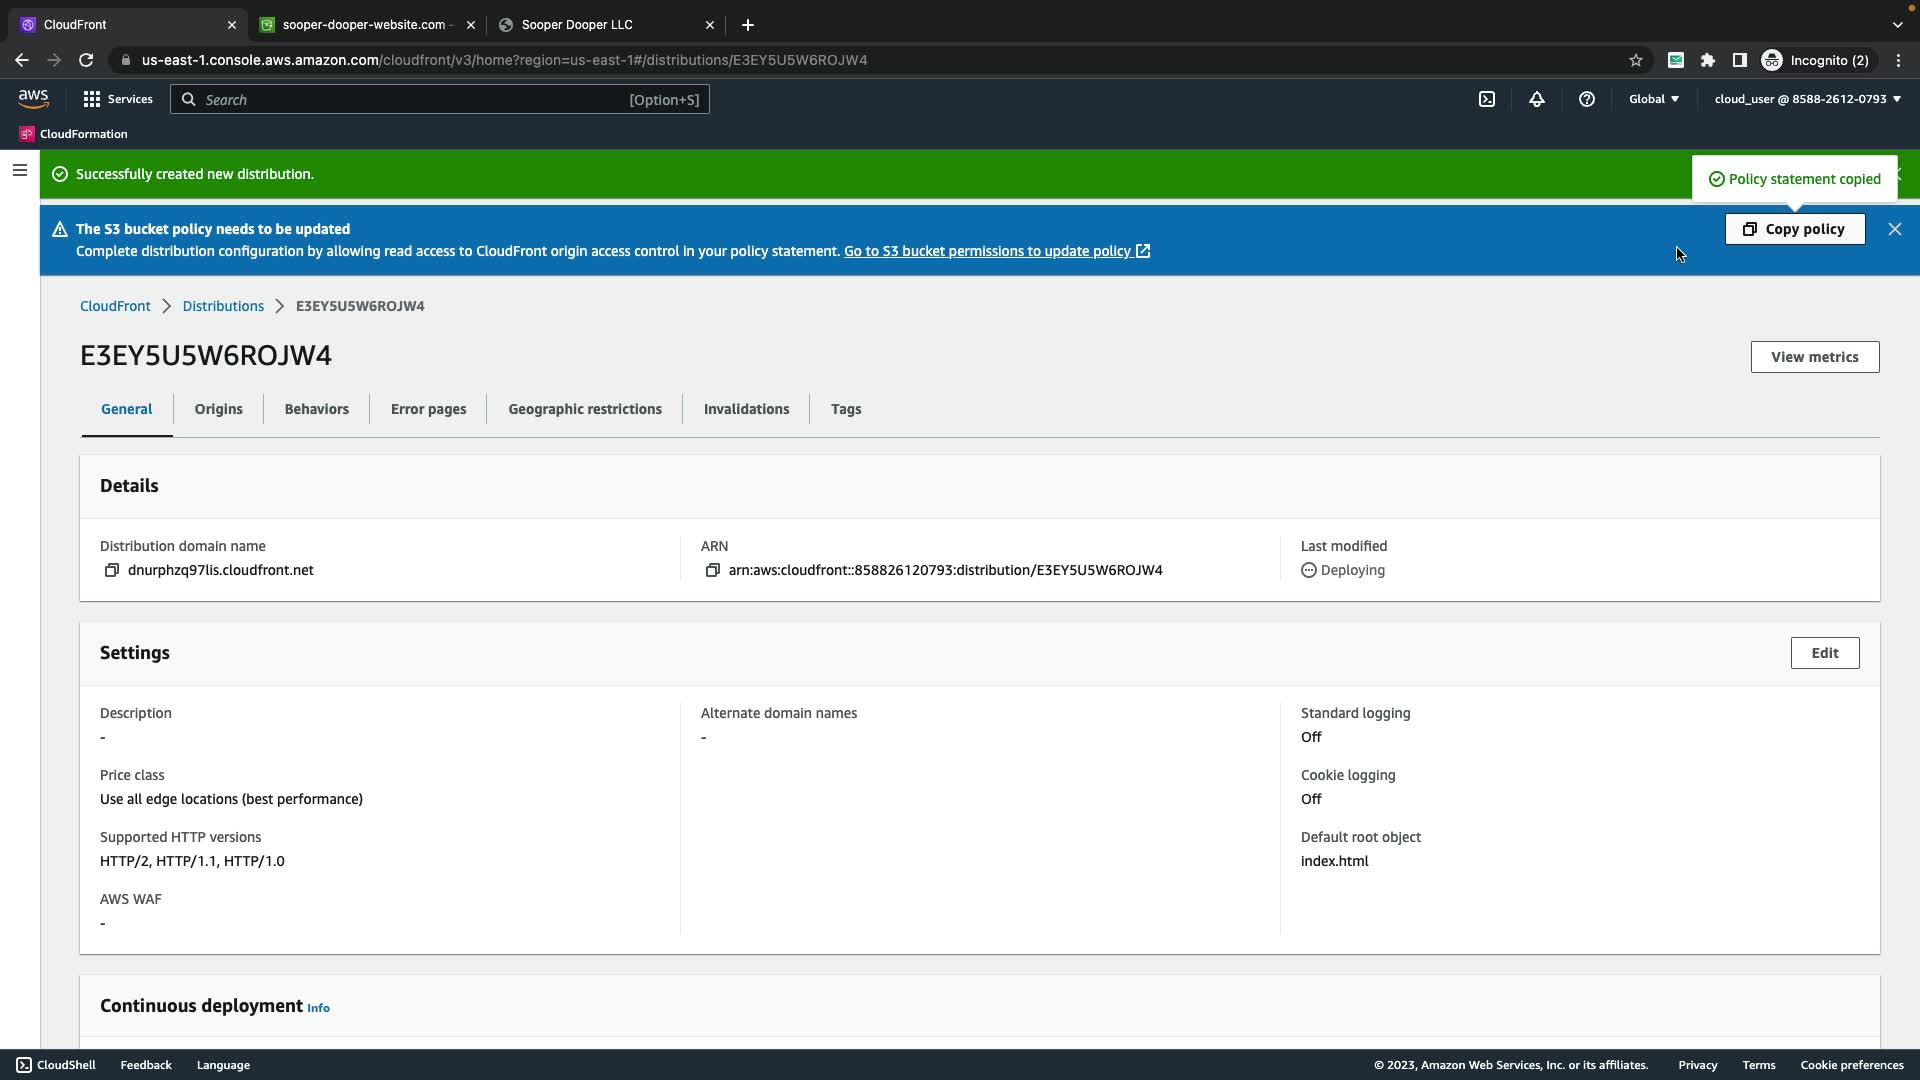Expand the cloud_user account dropdown
The width and height of the screenshot is (1920, 1080).
point(1807,99)
